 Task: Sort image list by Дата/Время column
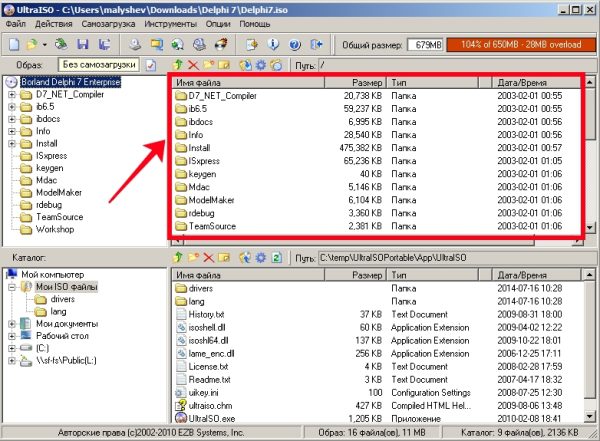[536, 82]
